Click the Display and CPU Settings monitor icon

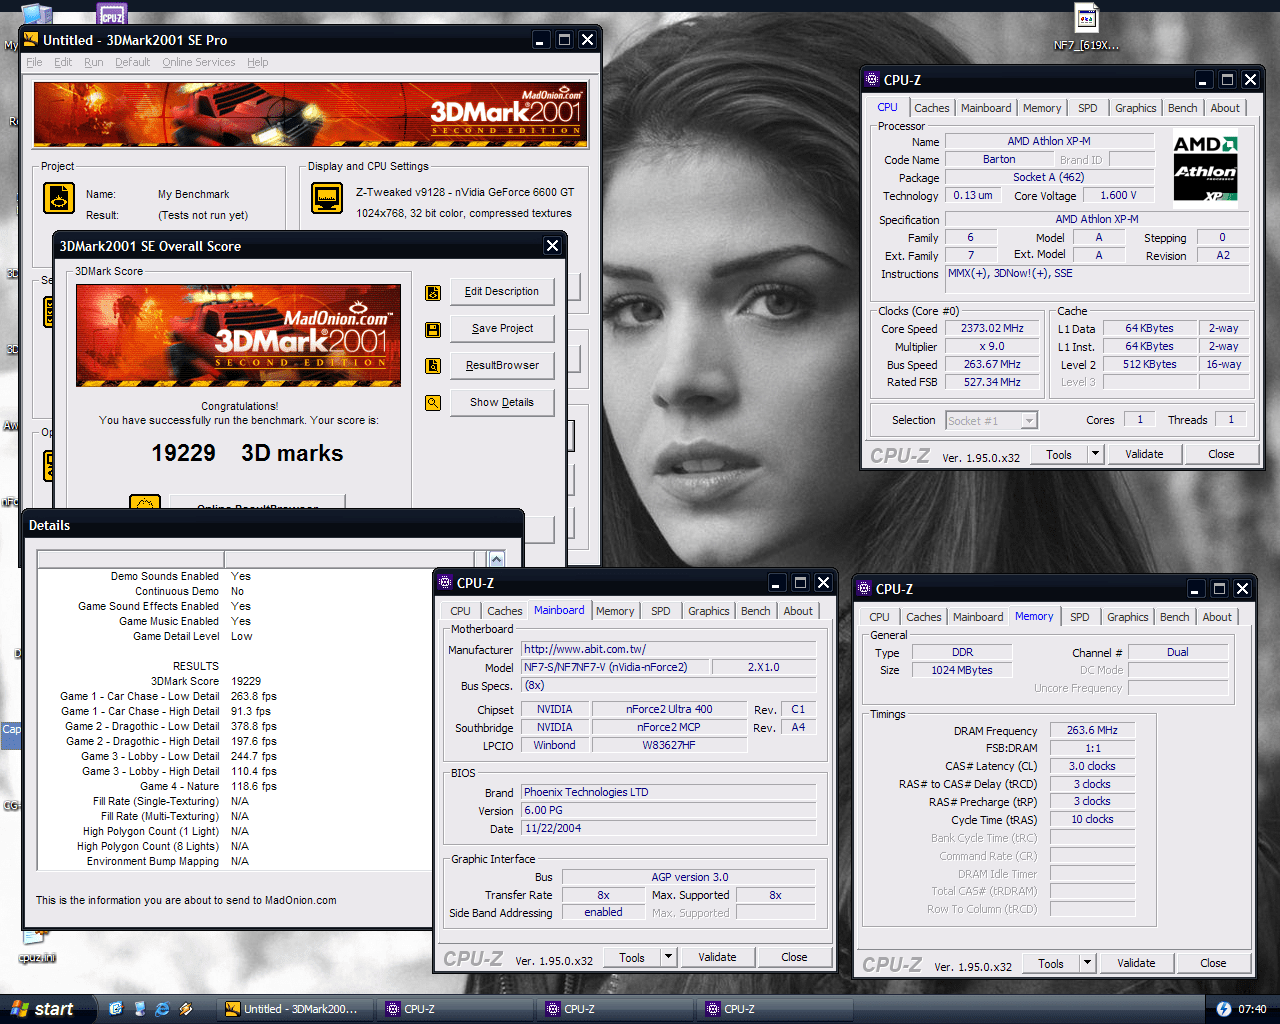pyautogui.click(x=328, y=198)
